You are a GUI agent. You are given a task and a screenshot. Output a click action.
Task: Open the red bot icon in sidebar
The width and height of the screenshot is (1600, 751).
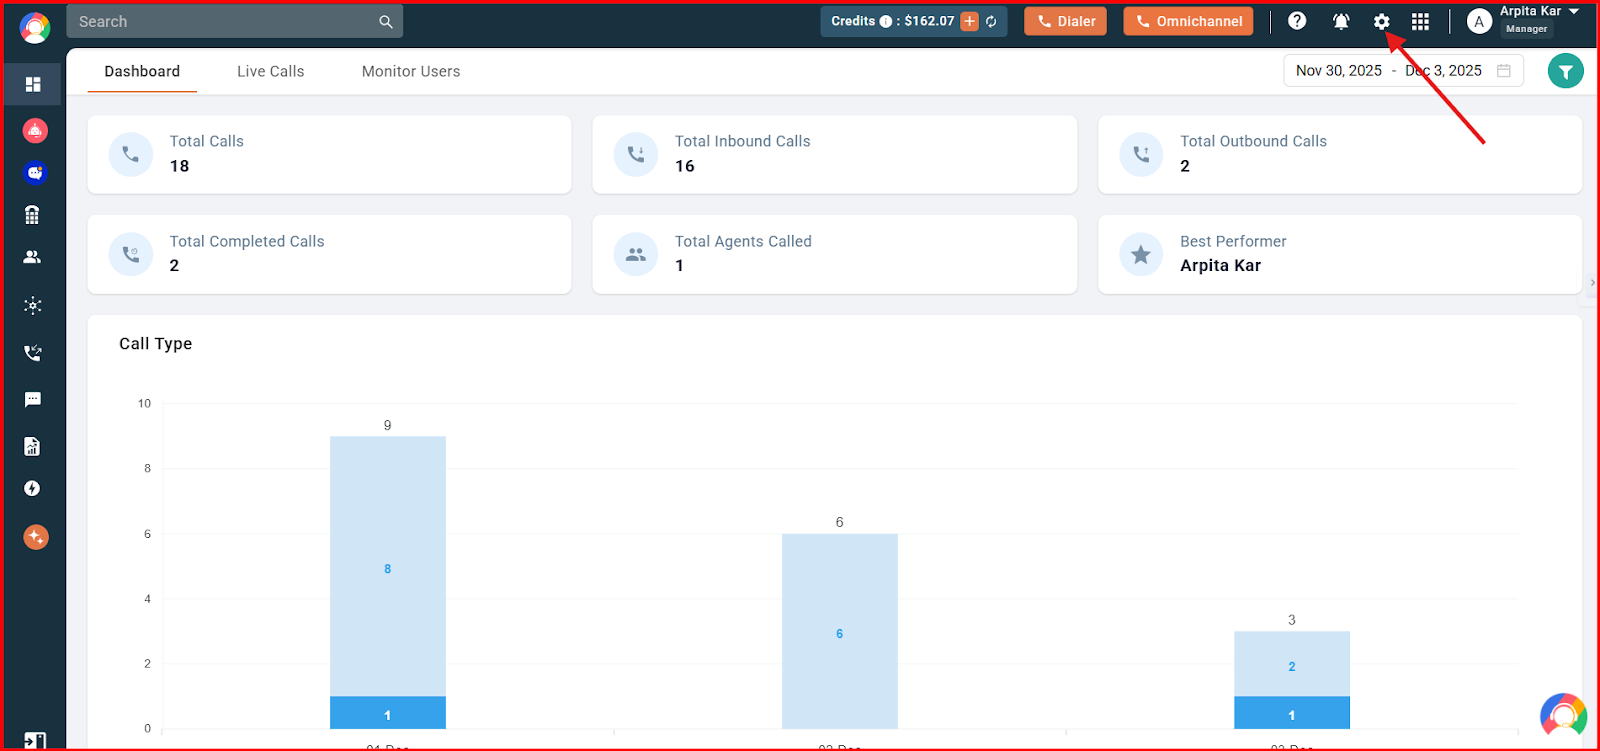pyautogui.click(x=35, y=130)
